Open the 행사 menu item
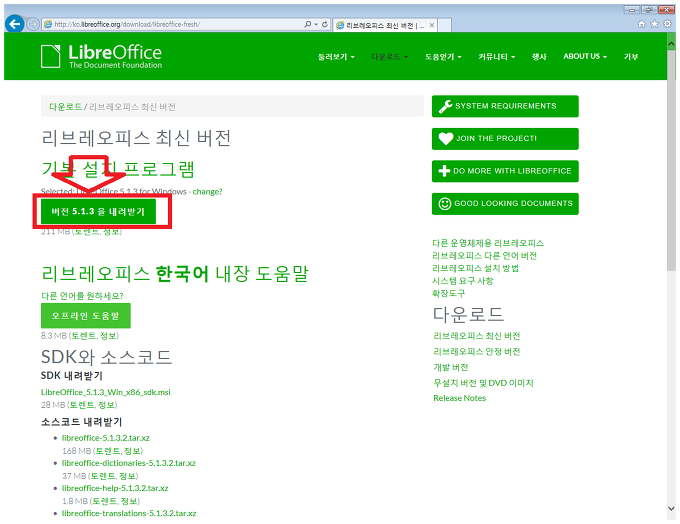This screenshot has width=680, height=524. click(539, 57)
